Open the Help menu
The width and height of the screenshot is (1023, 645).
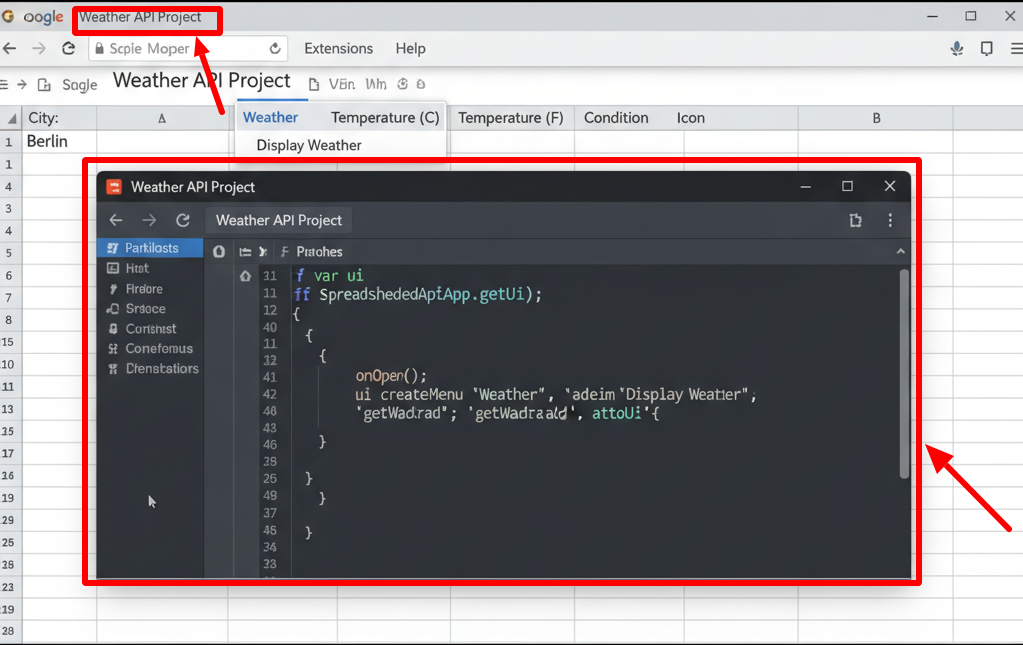click(x=410, y=48)
